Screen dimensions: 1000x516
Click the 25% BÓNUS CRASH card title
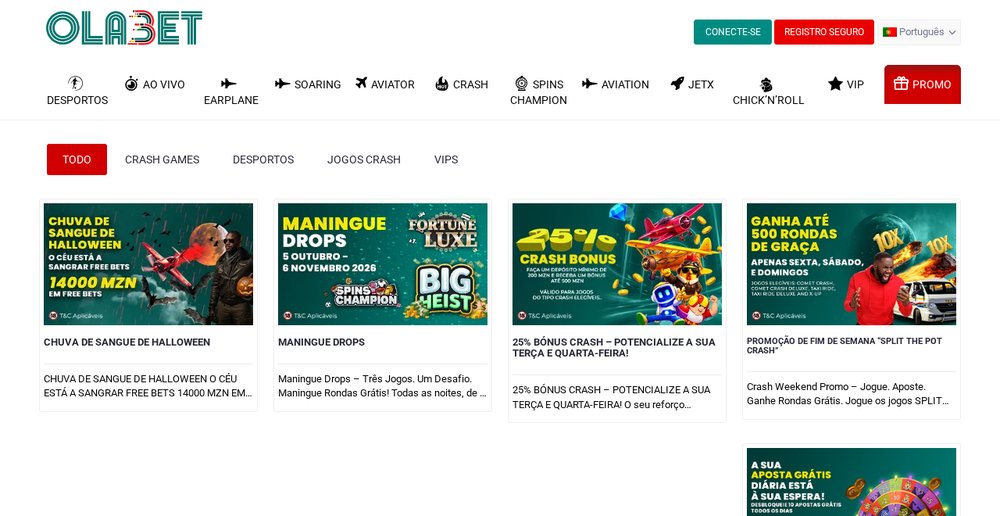pos(614,348)
